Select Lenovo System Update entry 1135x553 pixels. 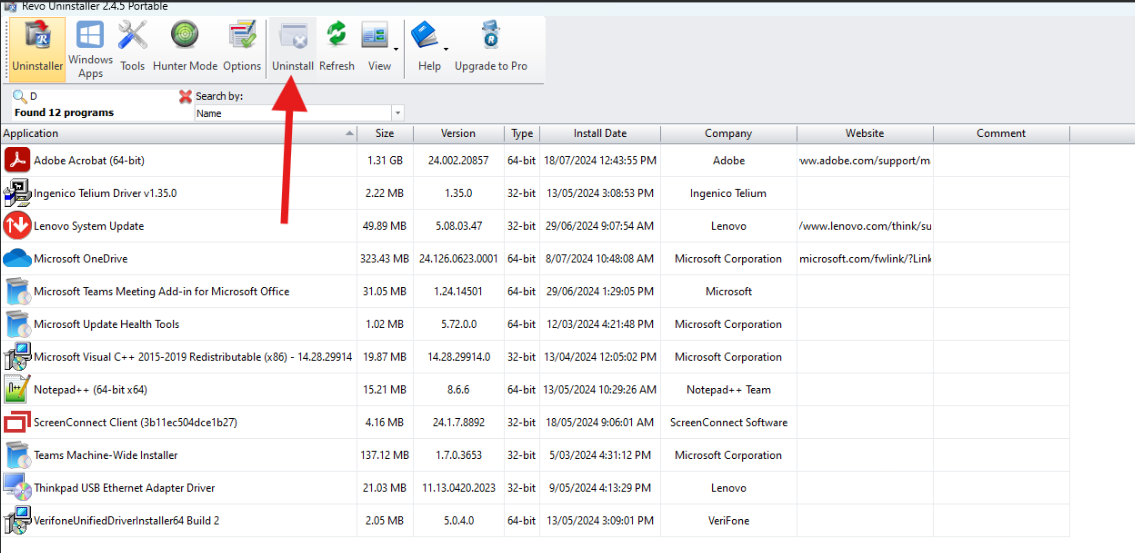[x=536, y=226]
